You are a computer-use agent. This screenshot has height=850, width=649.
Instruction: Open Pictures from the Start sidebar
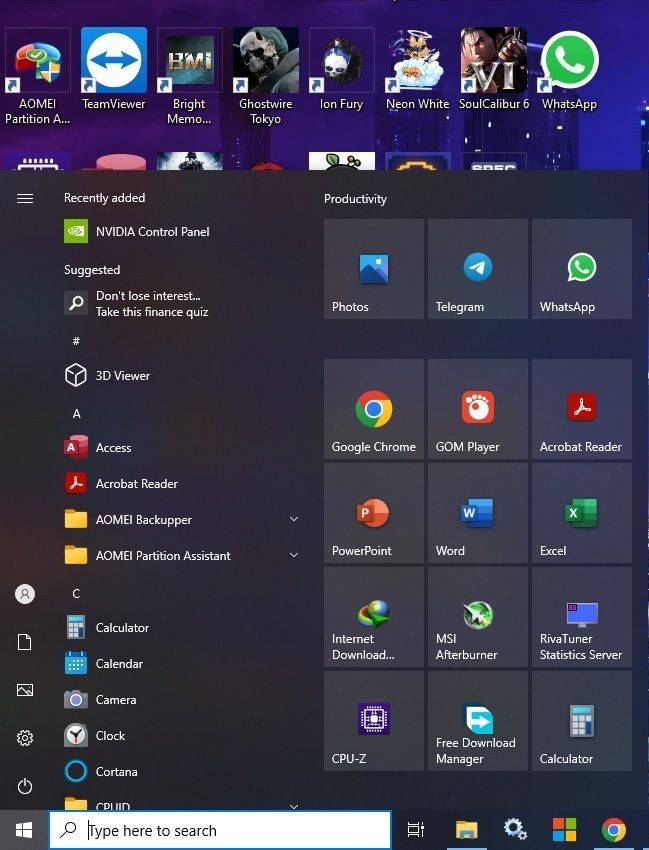25,690
